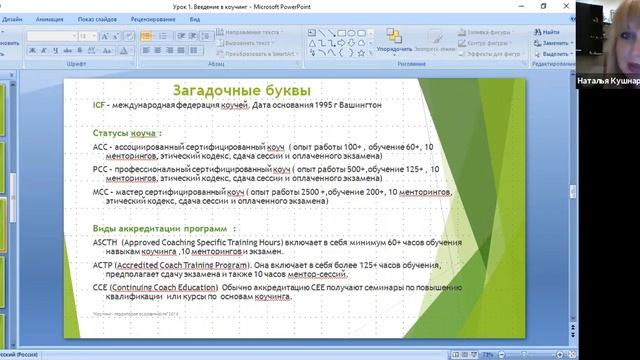Viewport: 640px width, 360px height.
Task: Zoom out with minus button
Action: (x=502, y=355)
